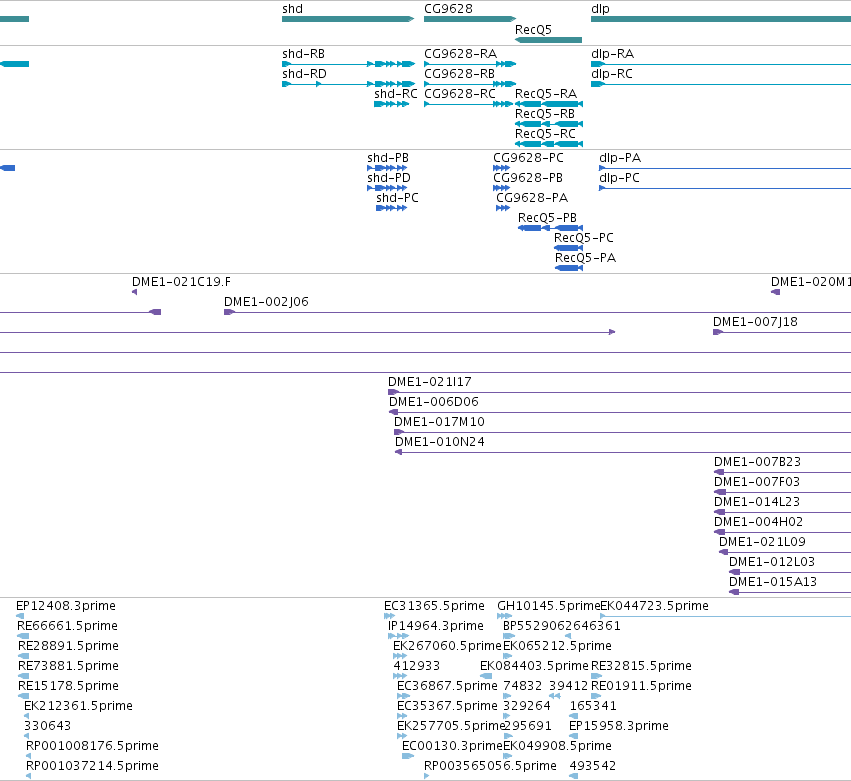Screen dimensions: 851x781
Task: Open clone DME1-021L09
Action: pos(785,552)
